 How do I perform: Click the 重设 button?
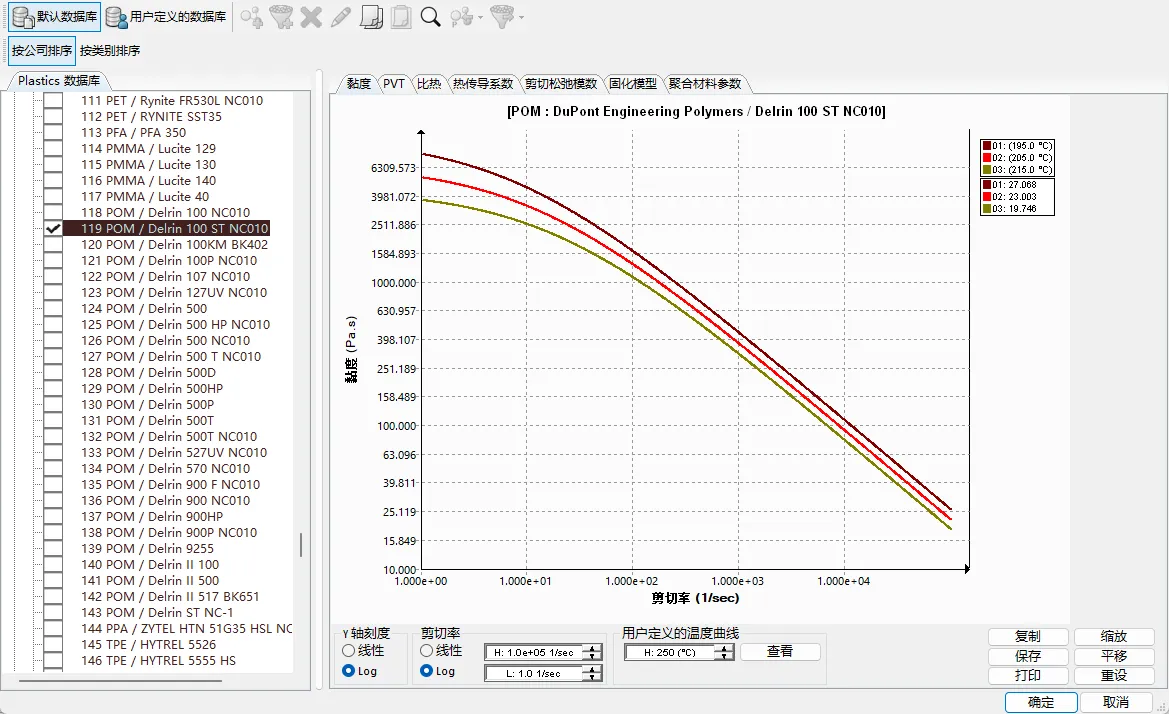[x=1114, y=675]
